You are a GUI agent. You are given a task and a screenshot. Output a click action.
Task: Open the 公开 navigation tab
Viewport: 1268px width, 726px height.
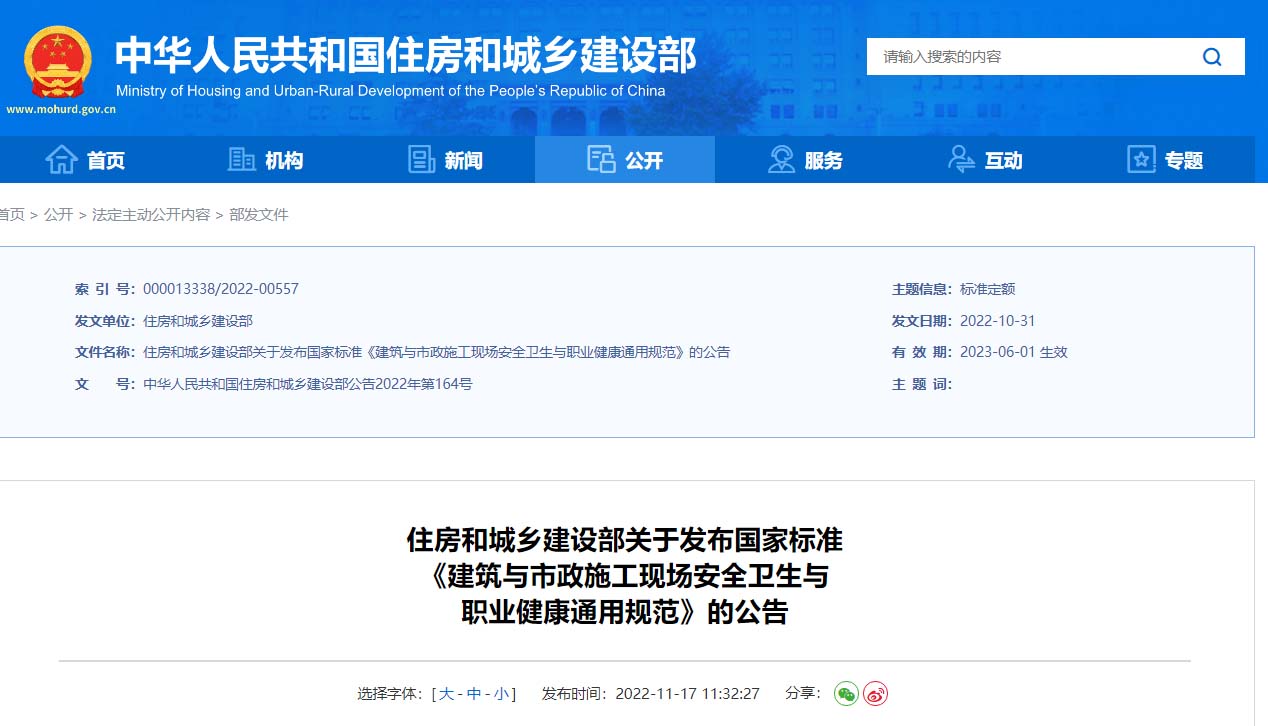(625, 160)
